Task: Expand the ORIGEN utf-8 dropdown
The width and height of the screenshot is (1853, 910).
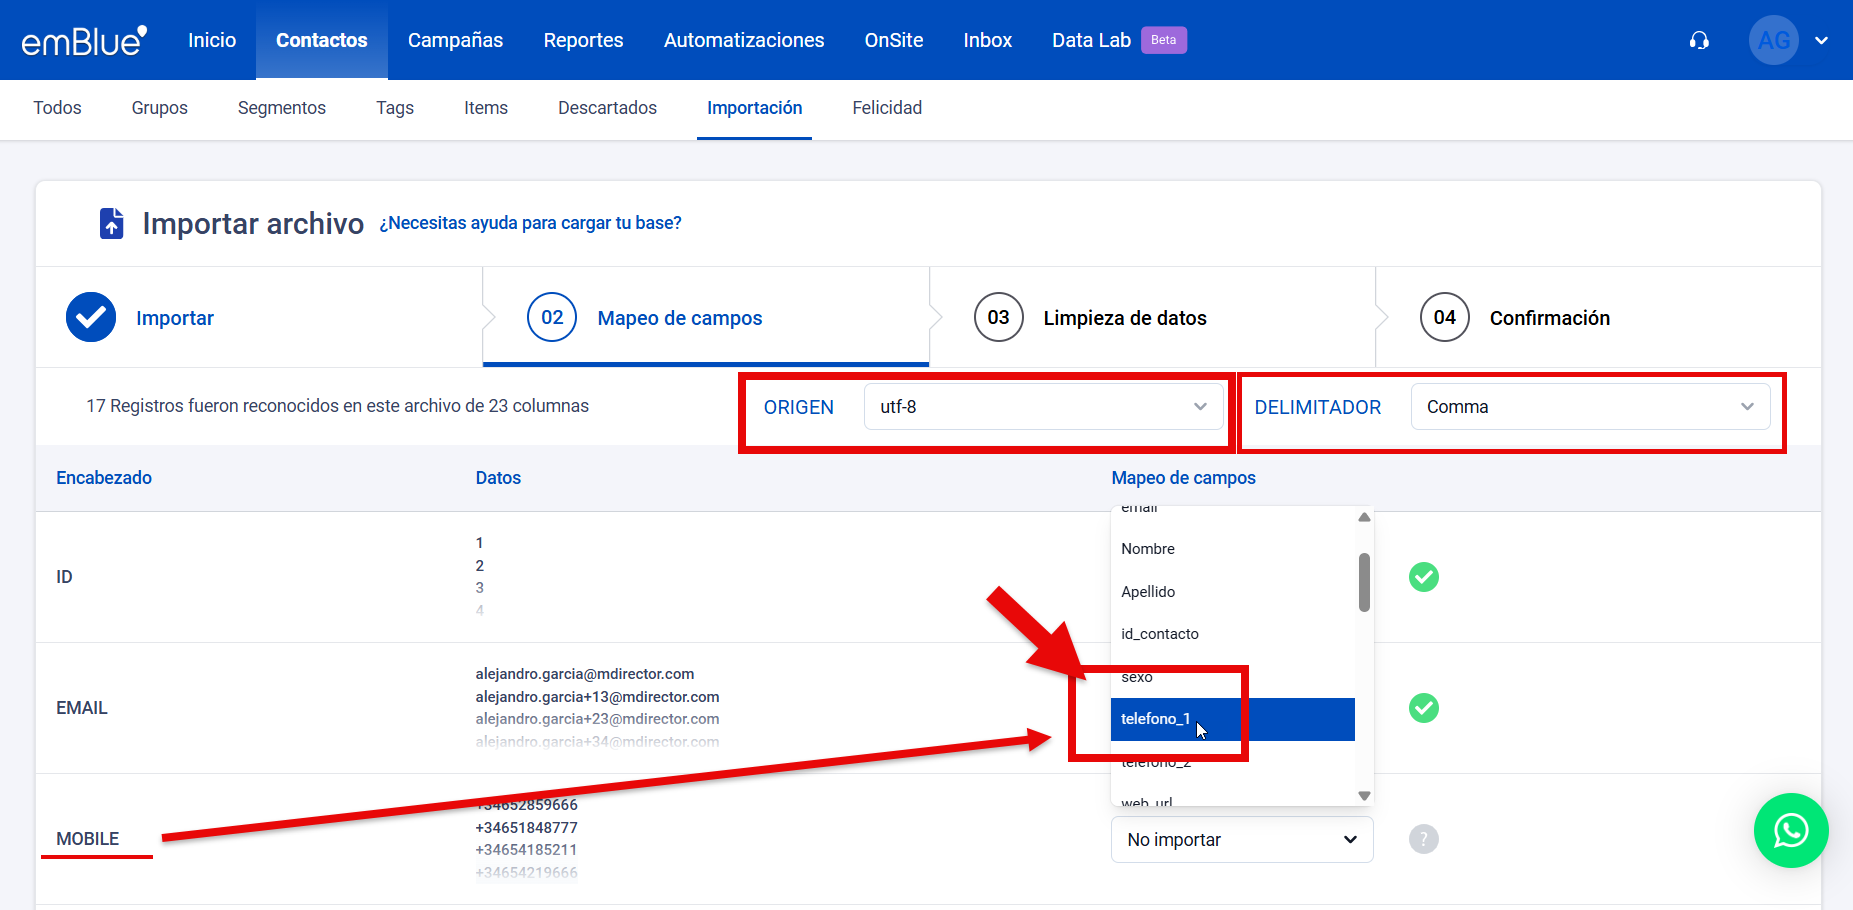Action: 1043,407
